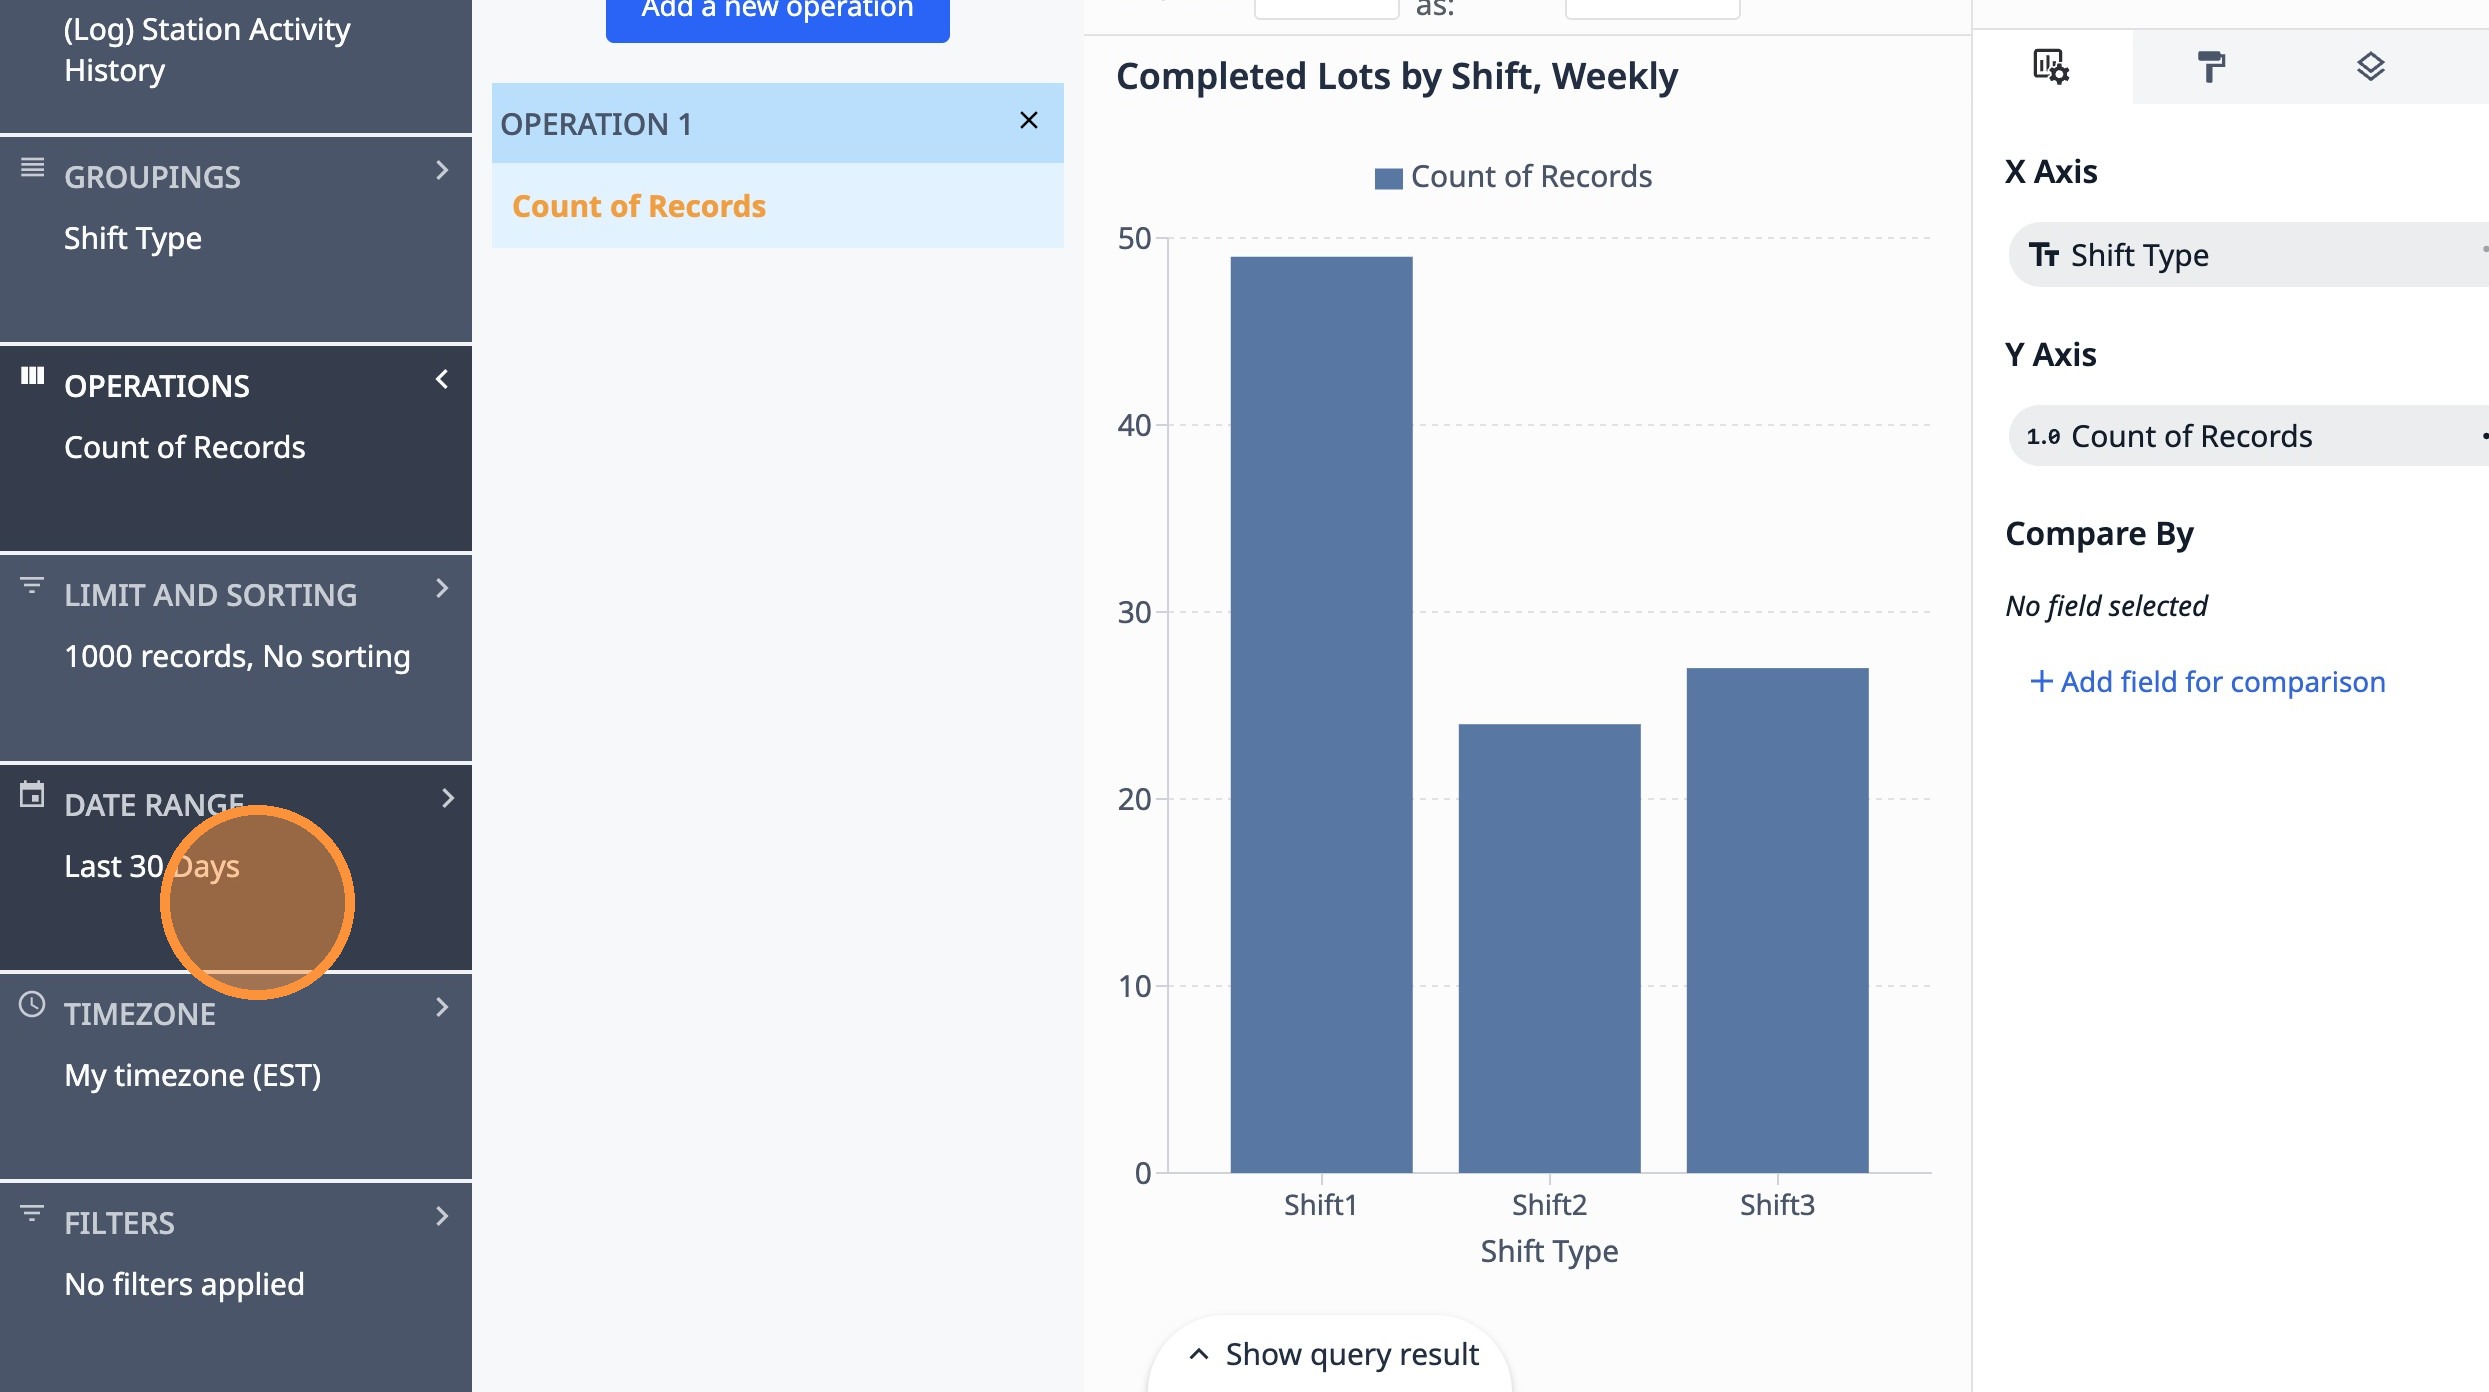2489x1392 pixels.
Task: Open the chart settings tab icon
Action: pyautogui.click(x=2050, y=67)
